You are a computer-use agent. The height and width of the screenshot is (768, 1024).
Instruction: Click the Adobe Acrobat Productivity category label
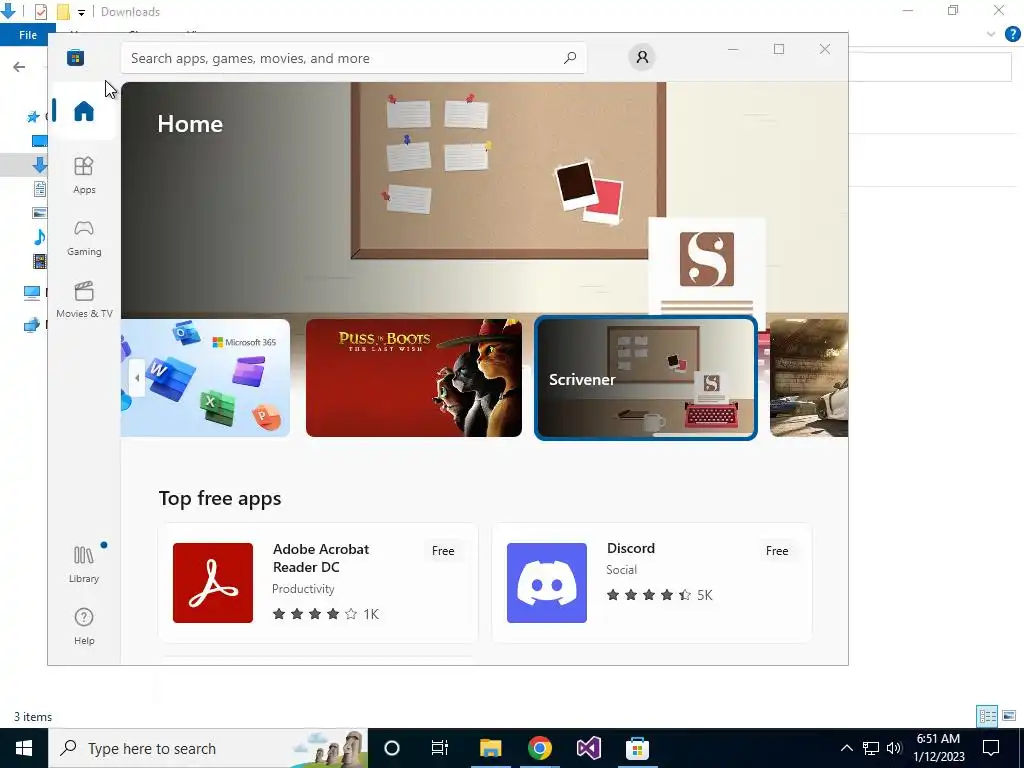303,589
